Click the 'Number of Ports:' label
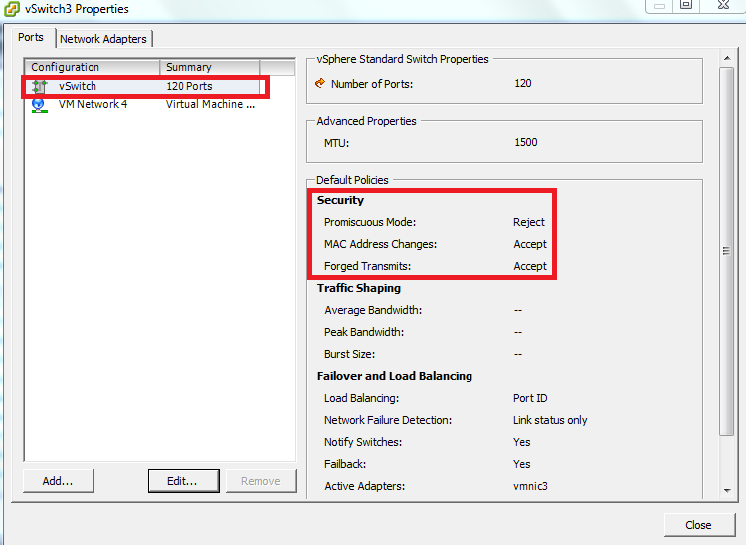The image size is (746, 545). pos(372,84)
